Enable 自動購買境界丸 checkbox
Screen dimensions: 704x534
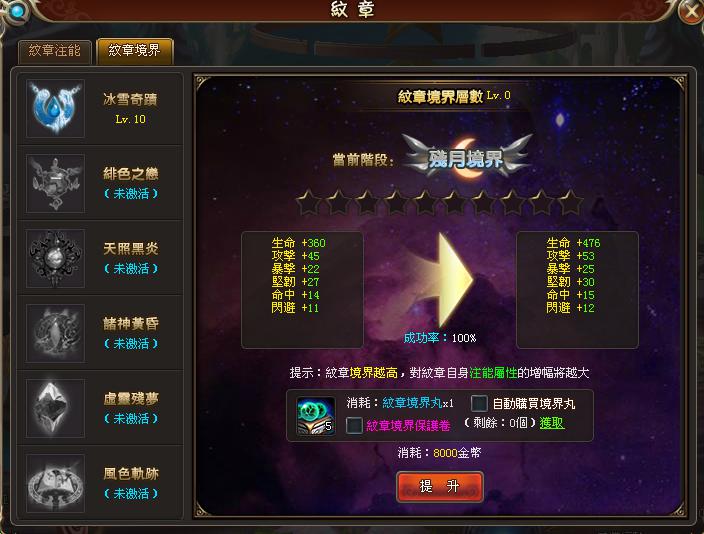coord(479,403)
